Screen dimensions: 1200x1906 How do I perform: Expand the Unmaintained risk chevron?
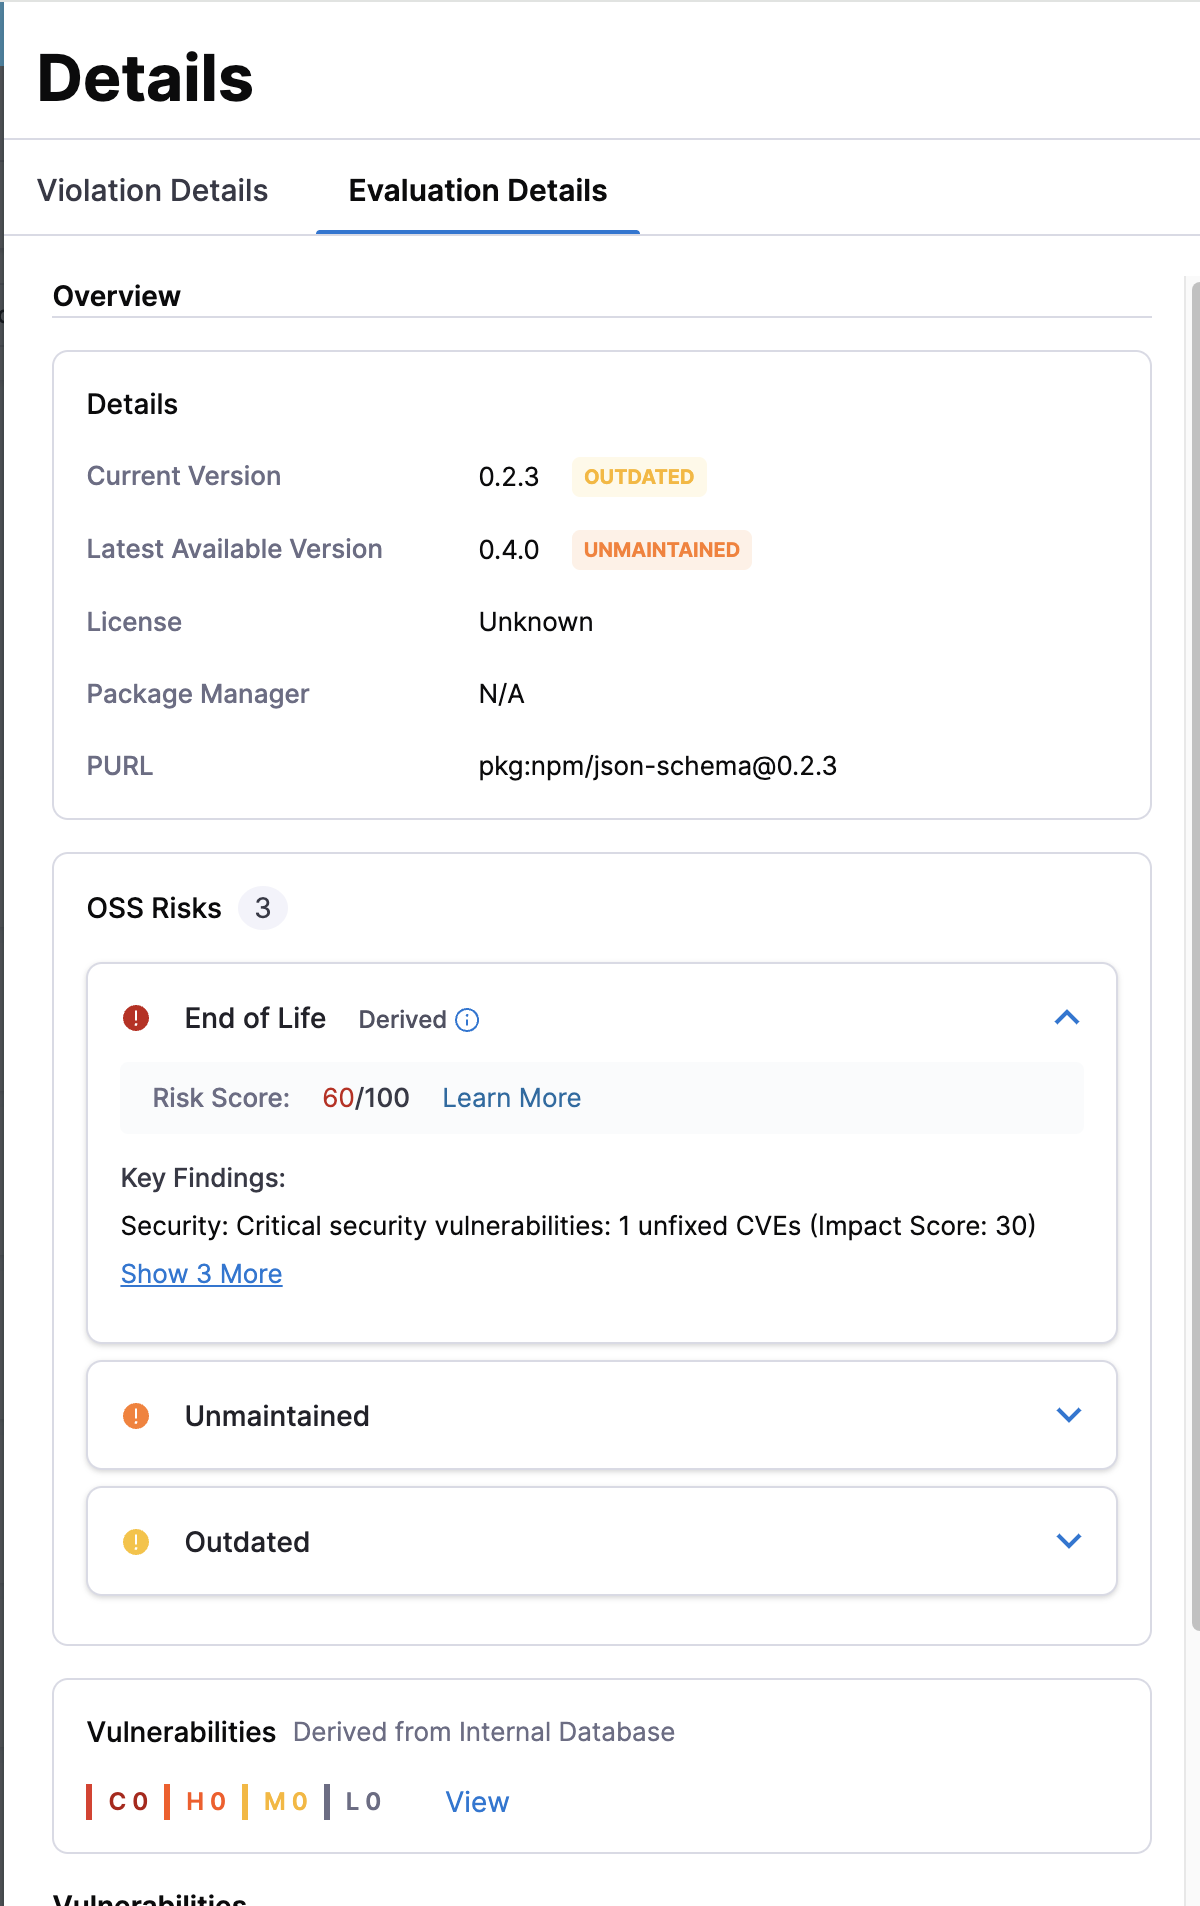1069,1415
